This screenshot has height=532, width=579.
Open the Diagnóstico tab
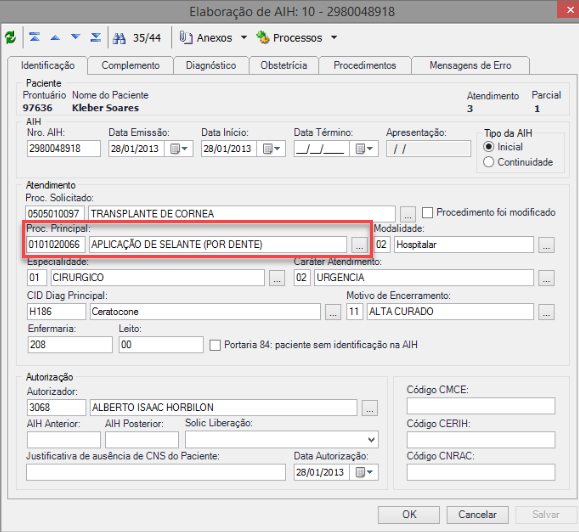pyautogui.click(x=211, y=66)
